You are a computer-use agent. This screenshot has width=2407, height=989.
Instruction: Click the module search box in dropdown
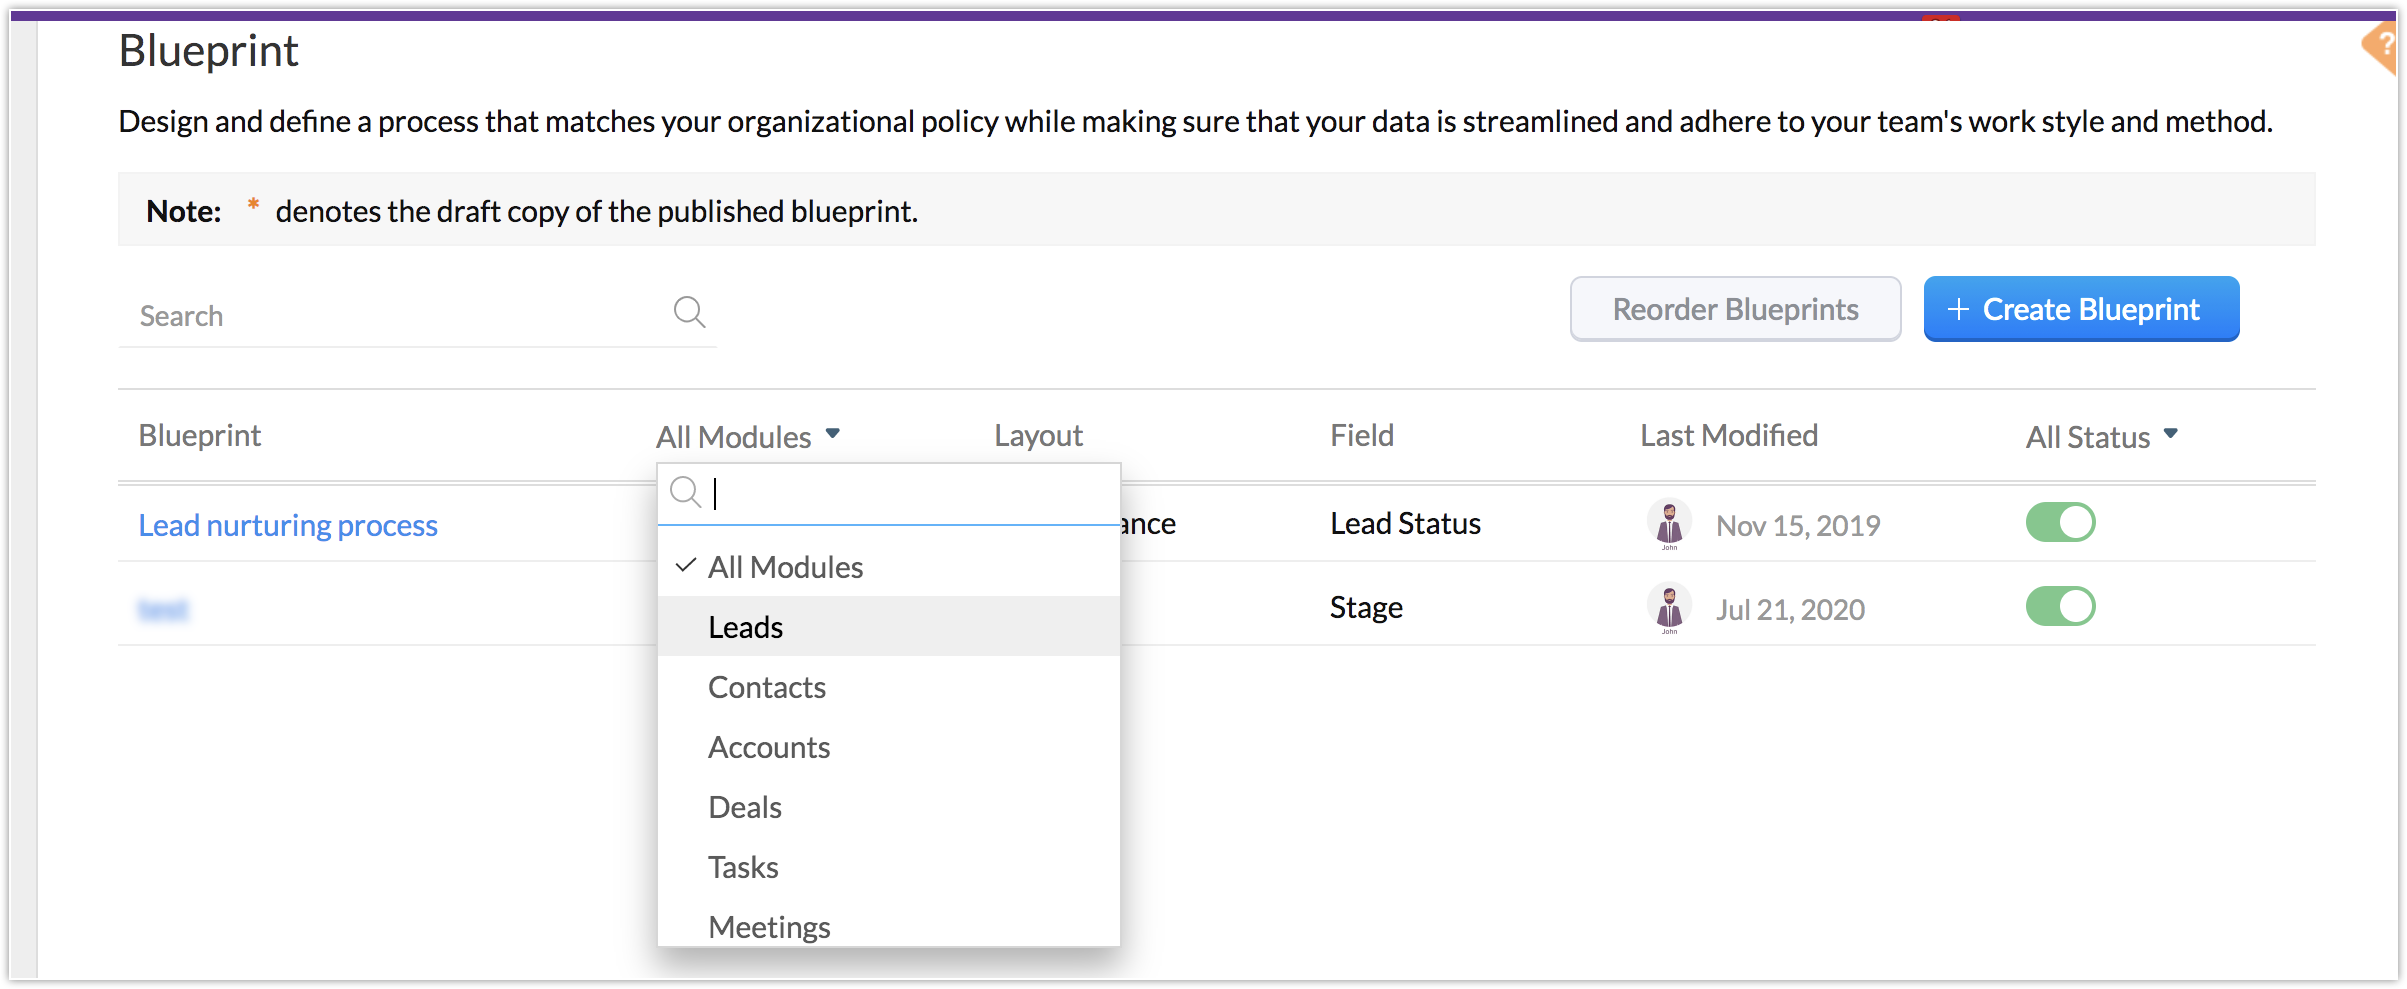910,493
